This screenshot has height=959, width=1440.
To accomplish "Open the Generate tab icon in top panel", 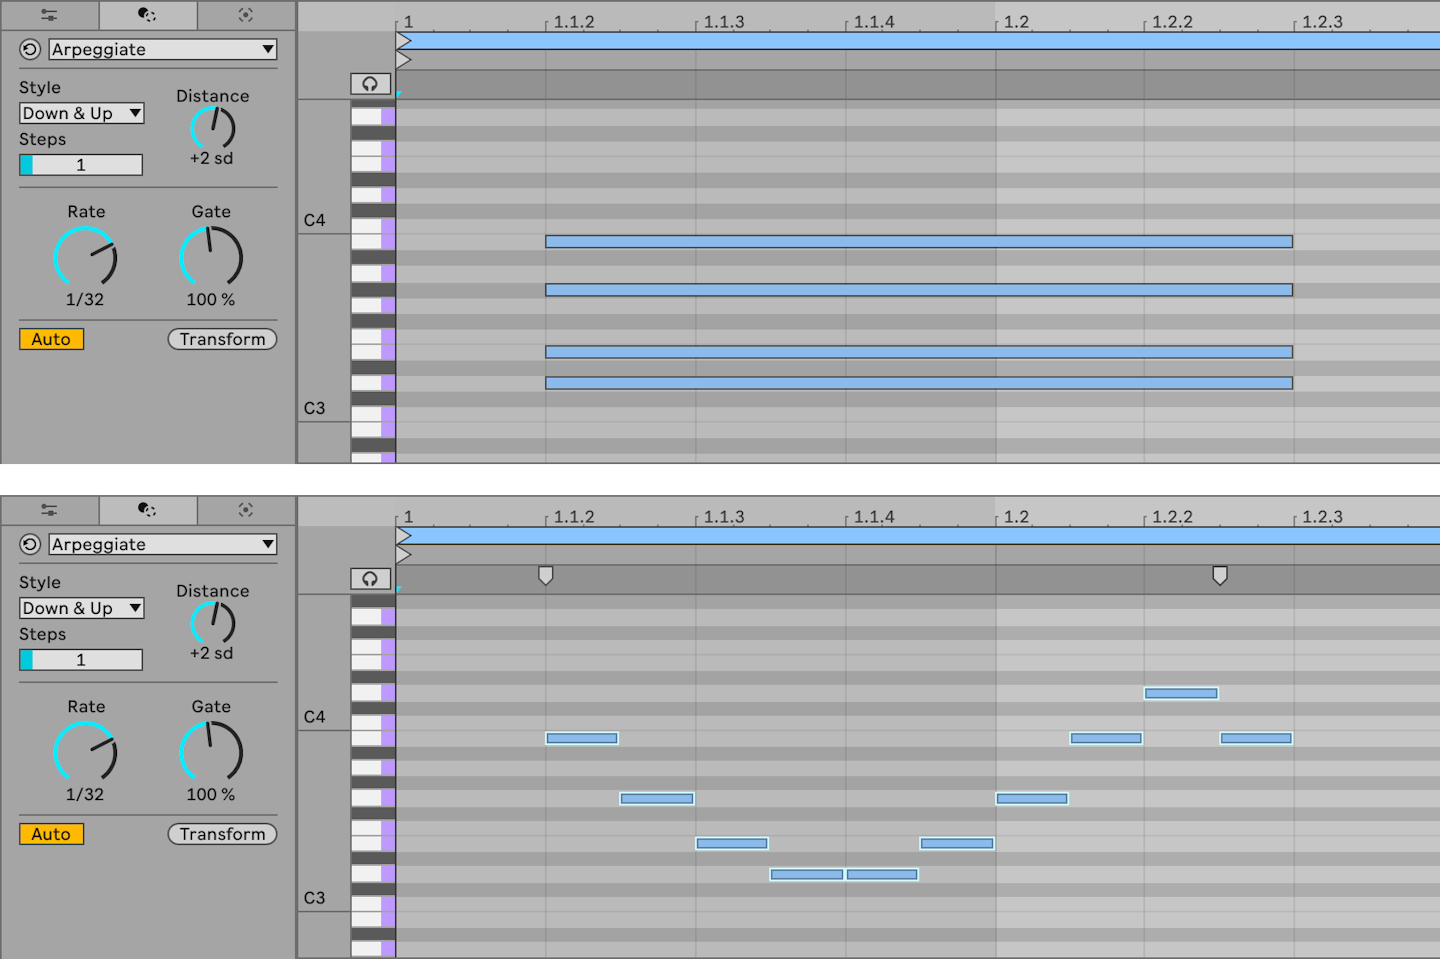I will 246,15.
